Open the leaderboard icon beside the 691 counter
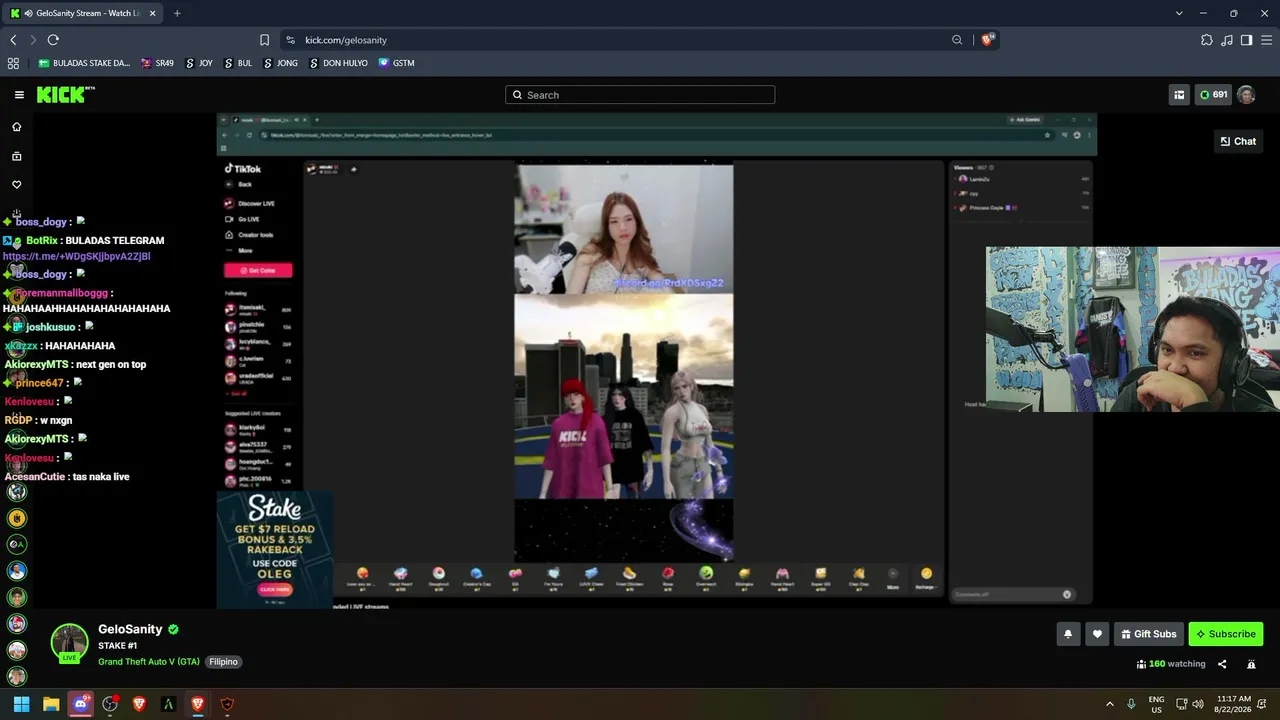Image resolution: width=1280 pixels, height=720 pixels. [1179, 95]
